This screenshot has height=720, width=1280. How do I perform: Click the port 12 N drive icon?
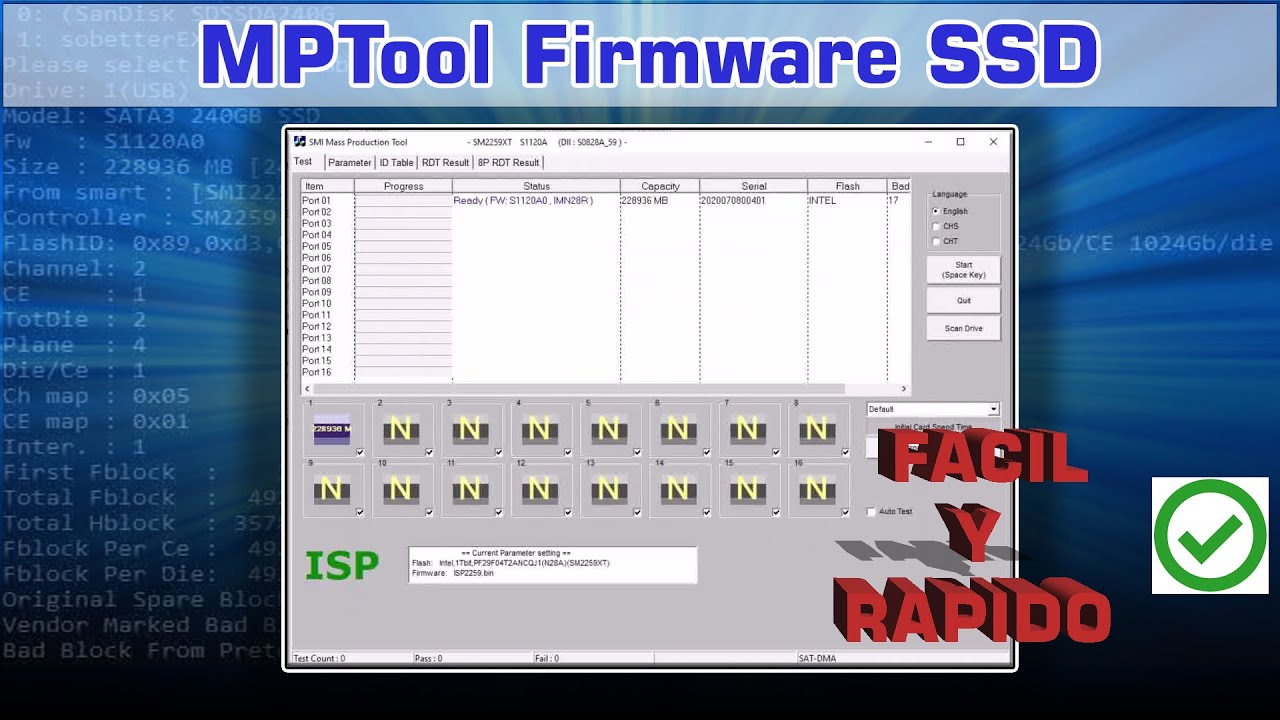coord(539,490)
